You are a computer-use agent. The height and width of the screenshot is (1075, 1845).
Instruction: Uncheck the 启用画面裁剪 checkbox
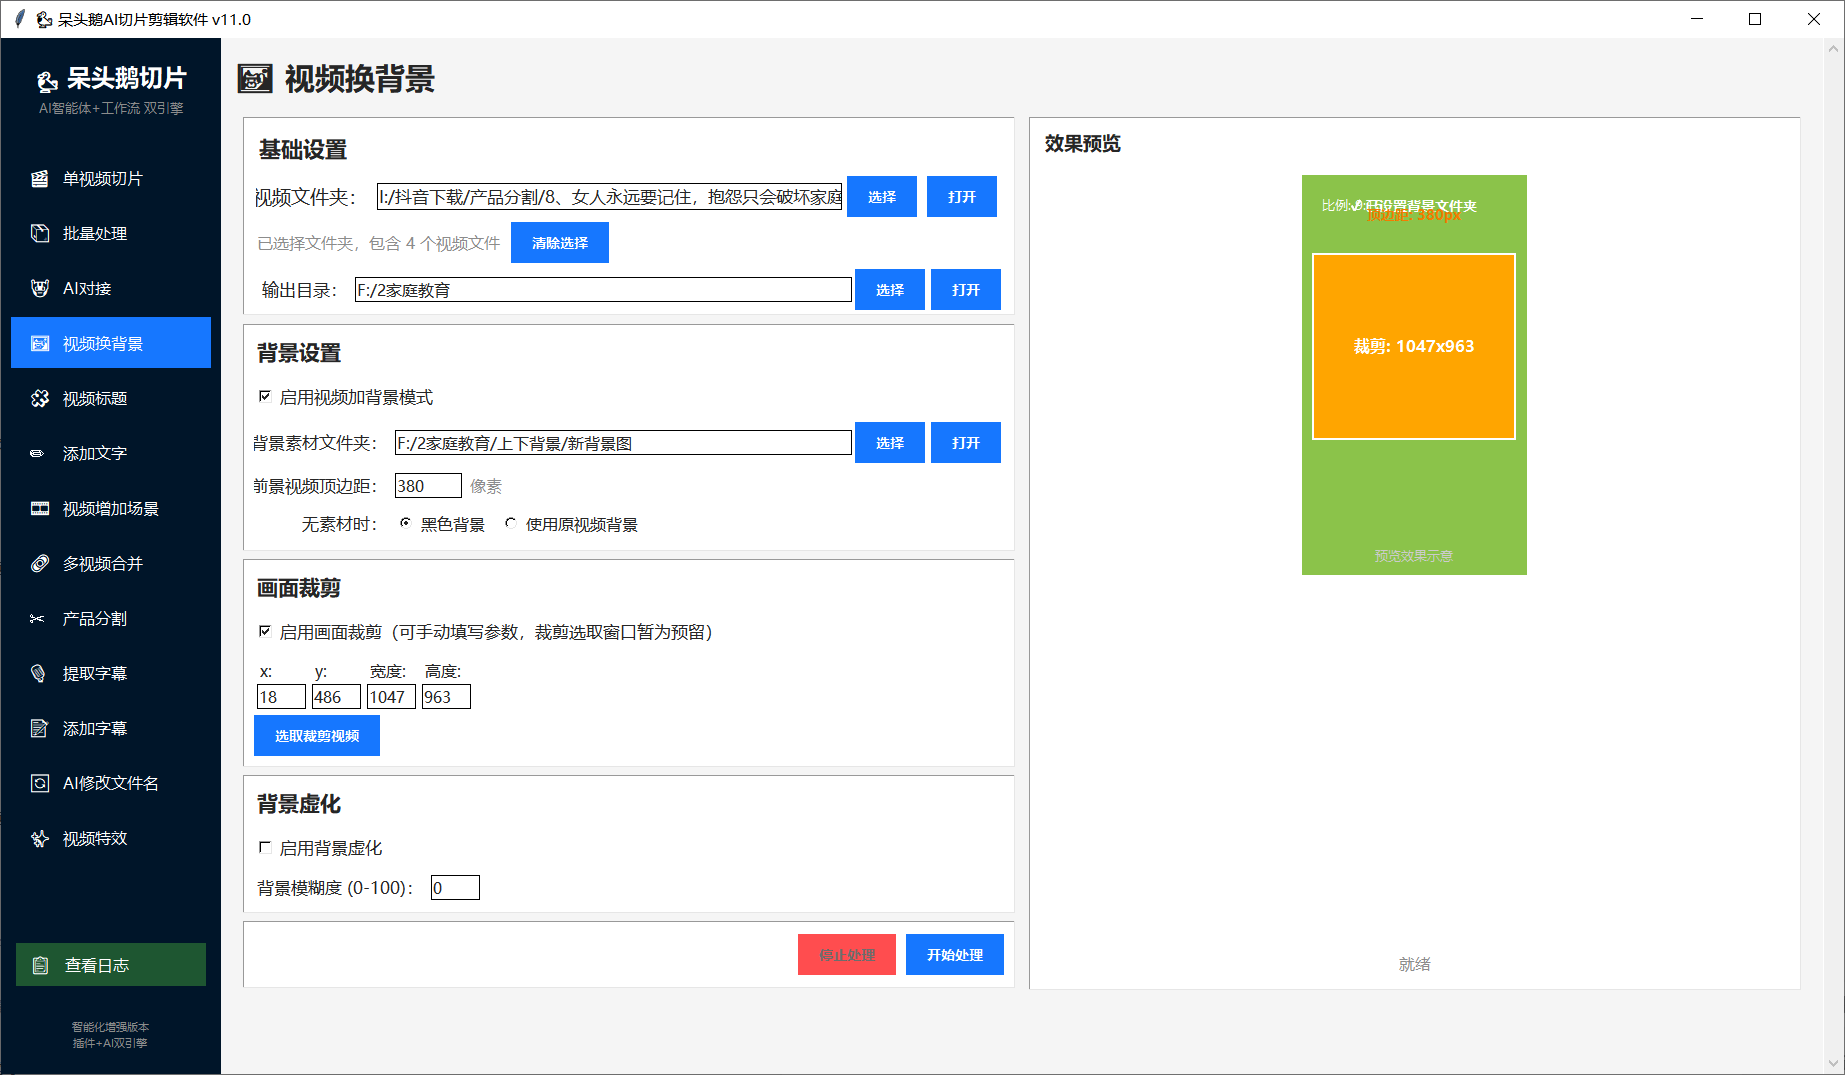(265, 632)
